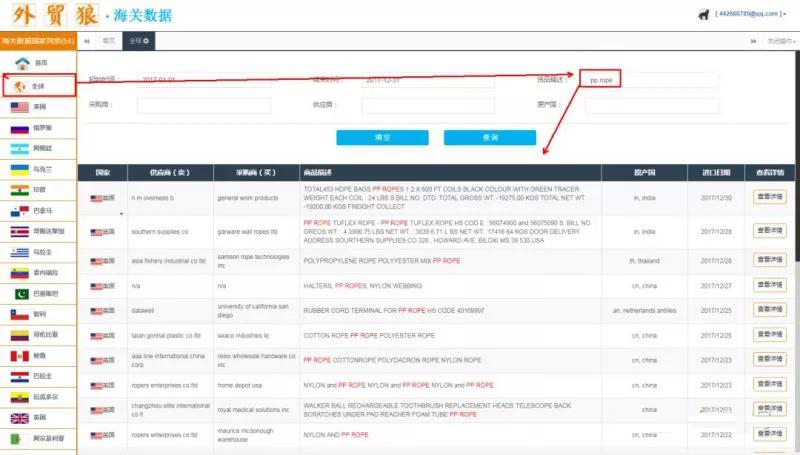Select the 智利 flag in sidebar
800x455 pixels.
click(19, 314)
